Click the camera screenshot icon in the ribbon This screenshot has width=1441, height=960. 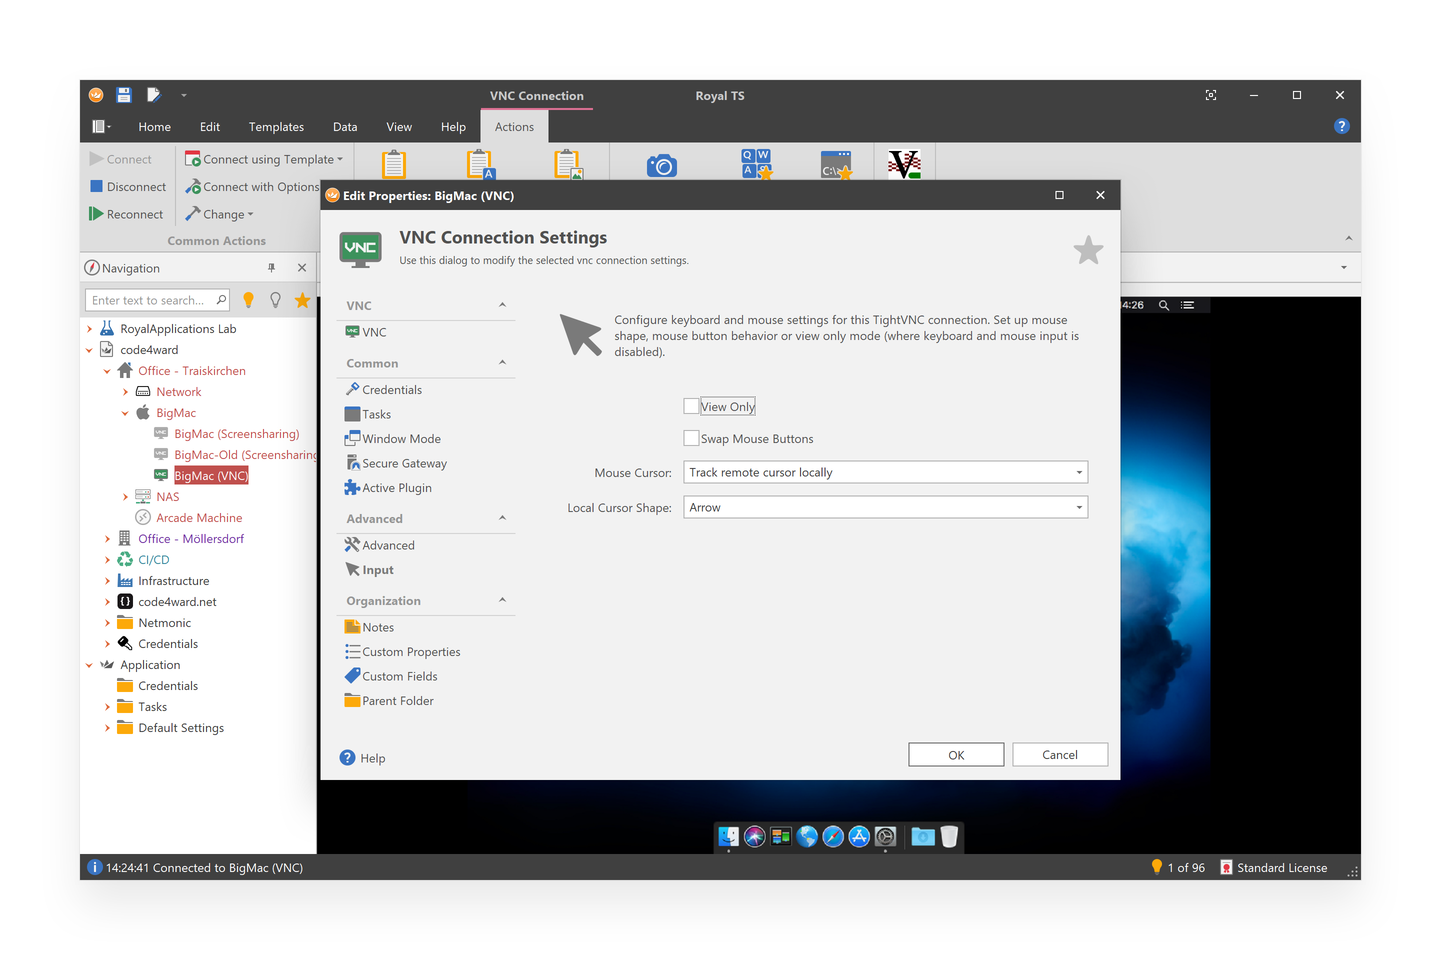point(663,163)
